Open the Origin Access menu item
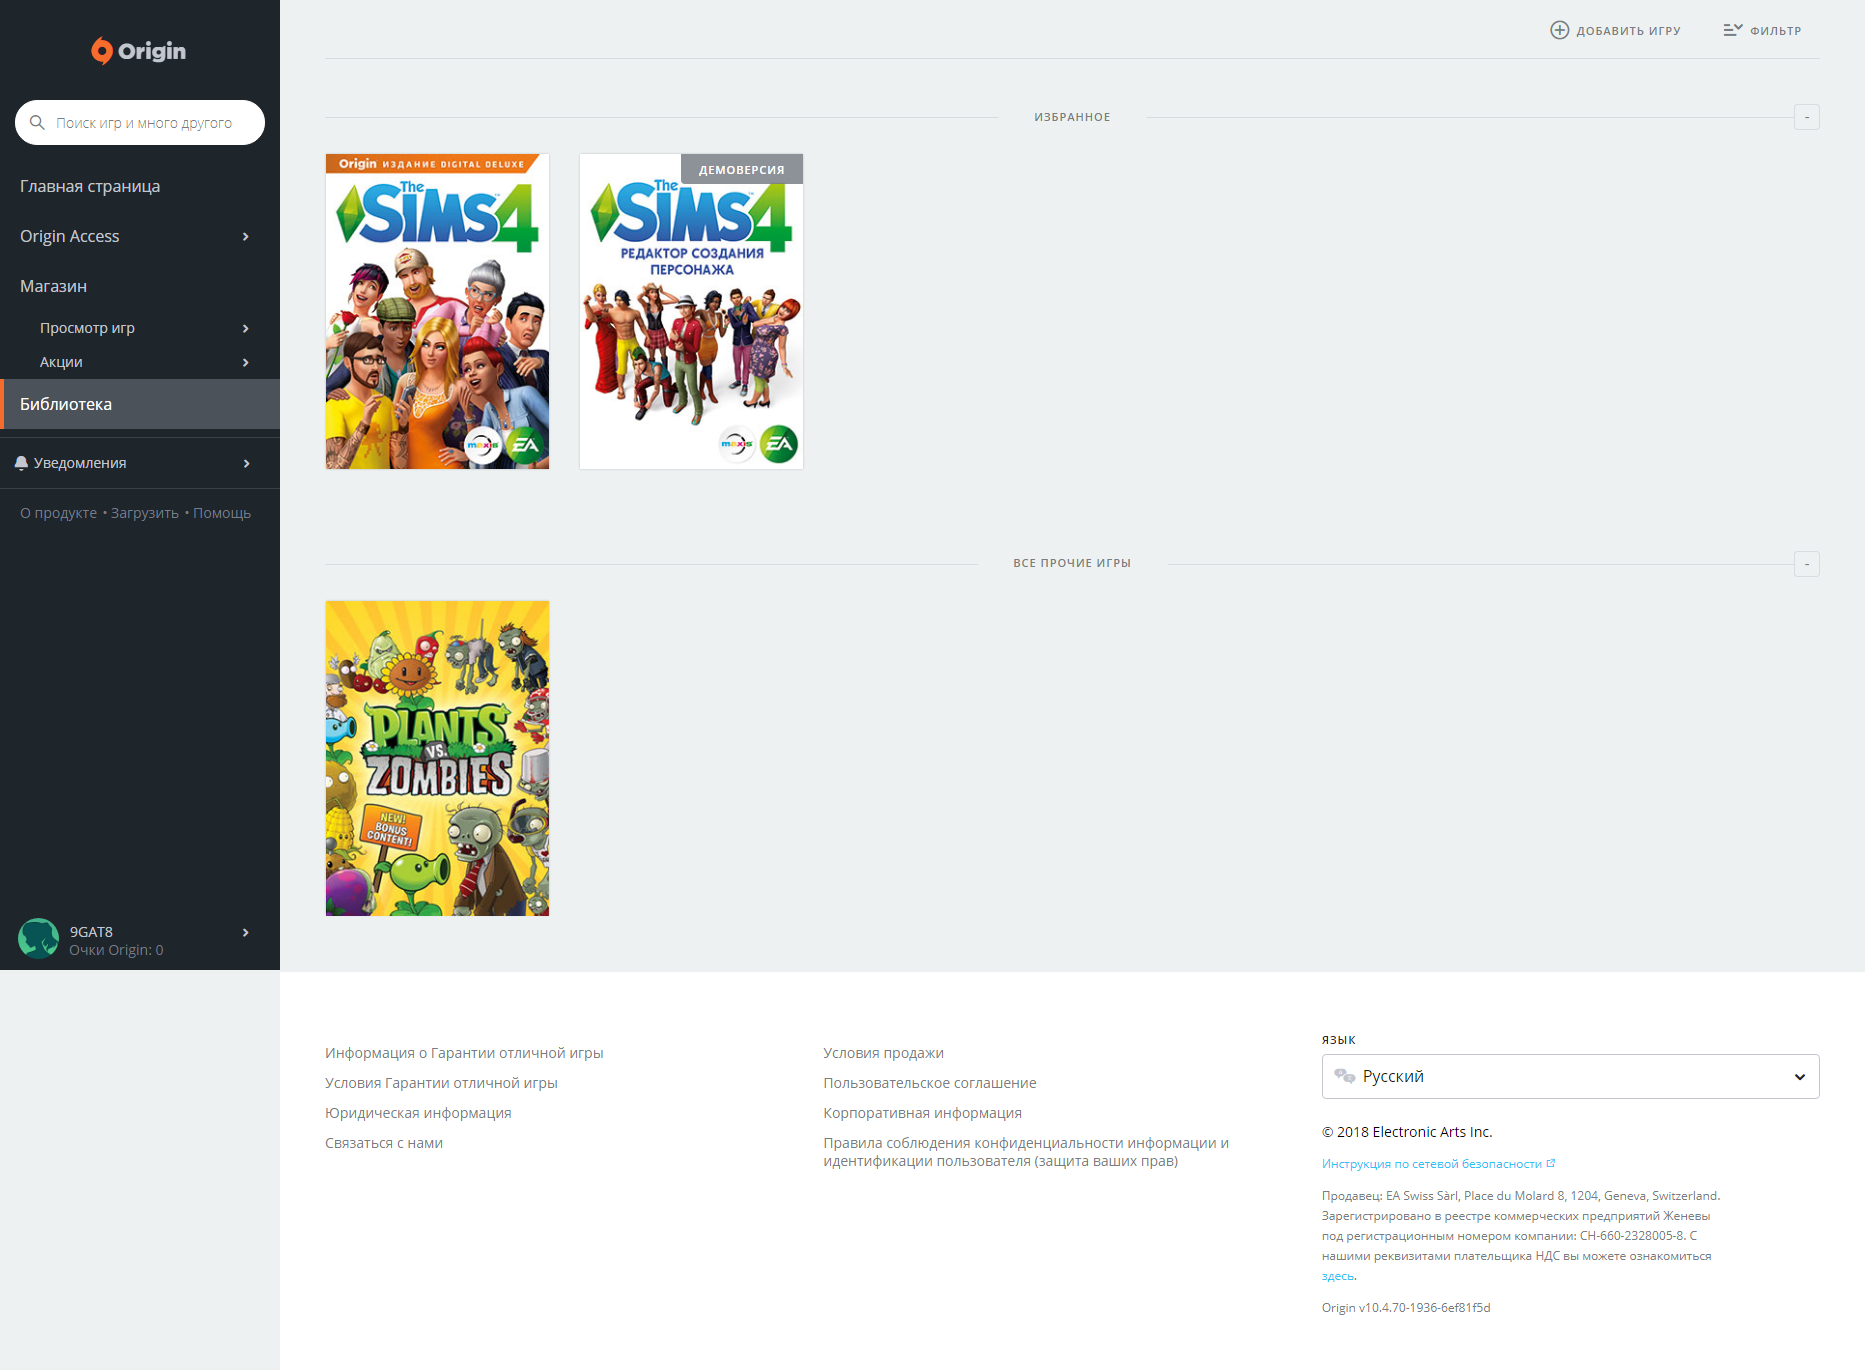Image resolution: width=1865 pixels, height=1370 pixels. point(70,236)
